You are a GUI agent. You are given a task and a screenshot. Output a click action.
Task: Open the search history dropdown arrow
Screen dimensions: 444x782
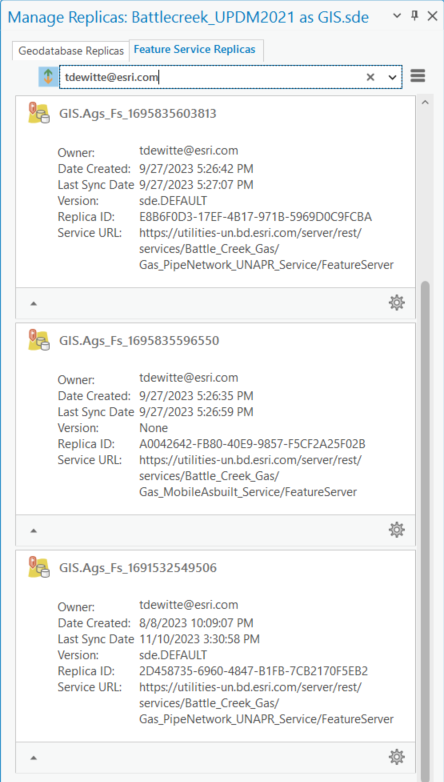tap(392, 77)
